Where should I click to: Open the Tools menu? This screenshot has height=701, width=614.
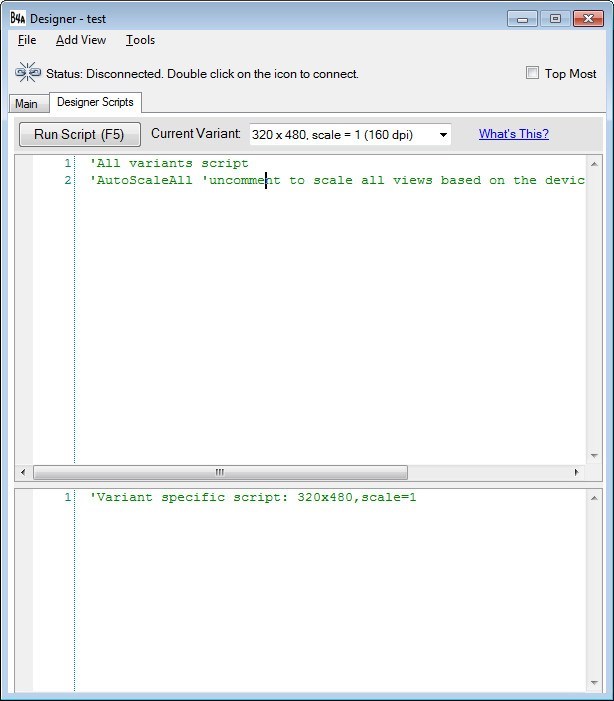[x=140, y=40]
